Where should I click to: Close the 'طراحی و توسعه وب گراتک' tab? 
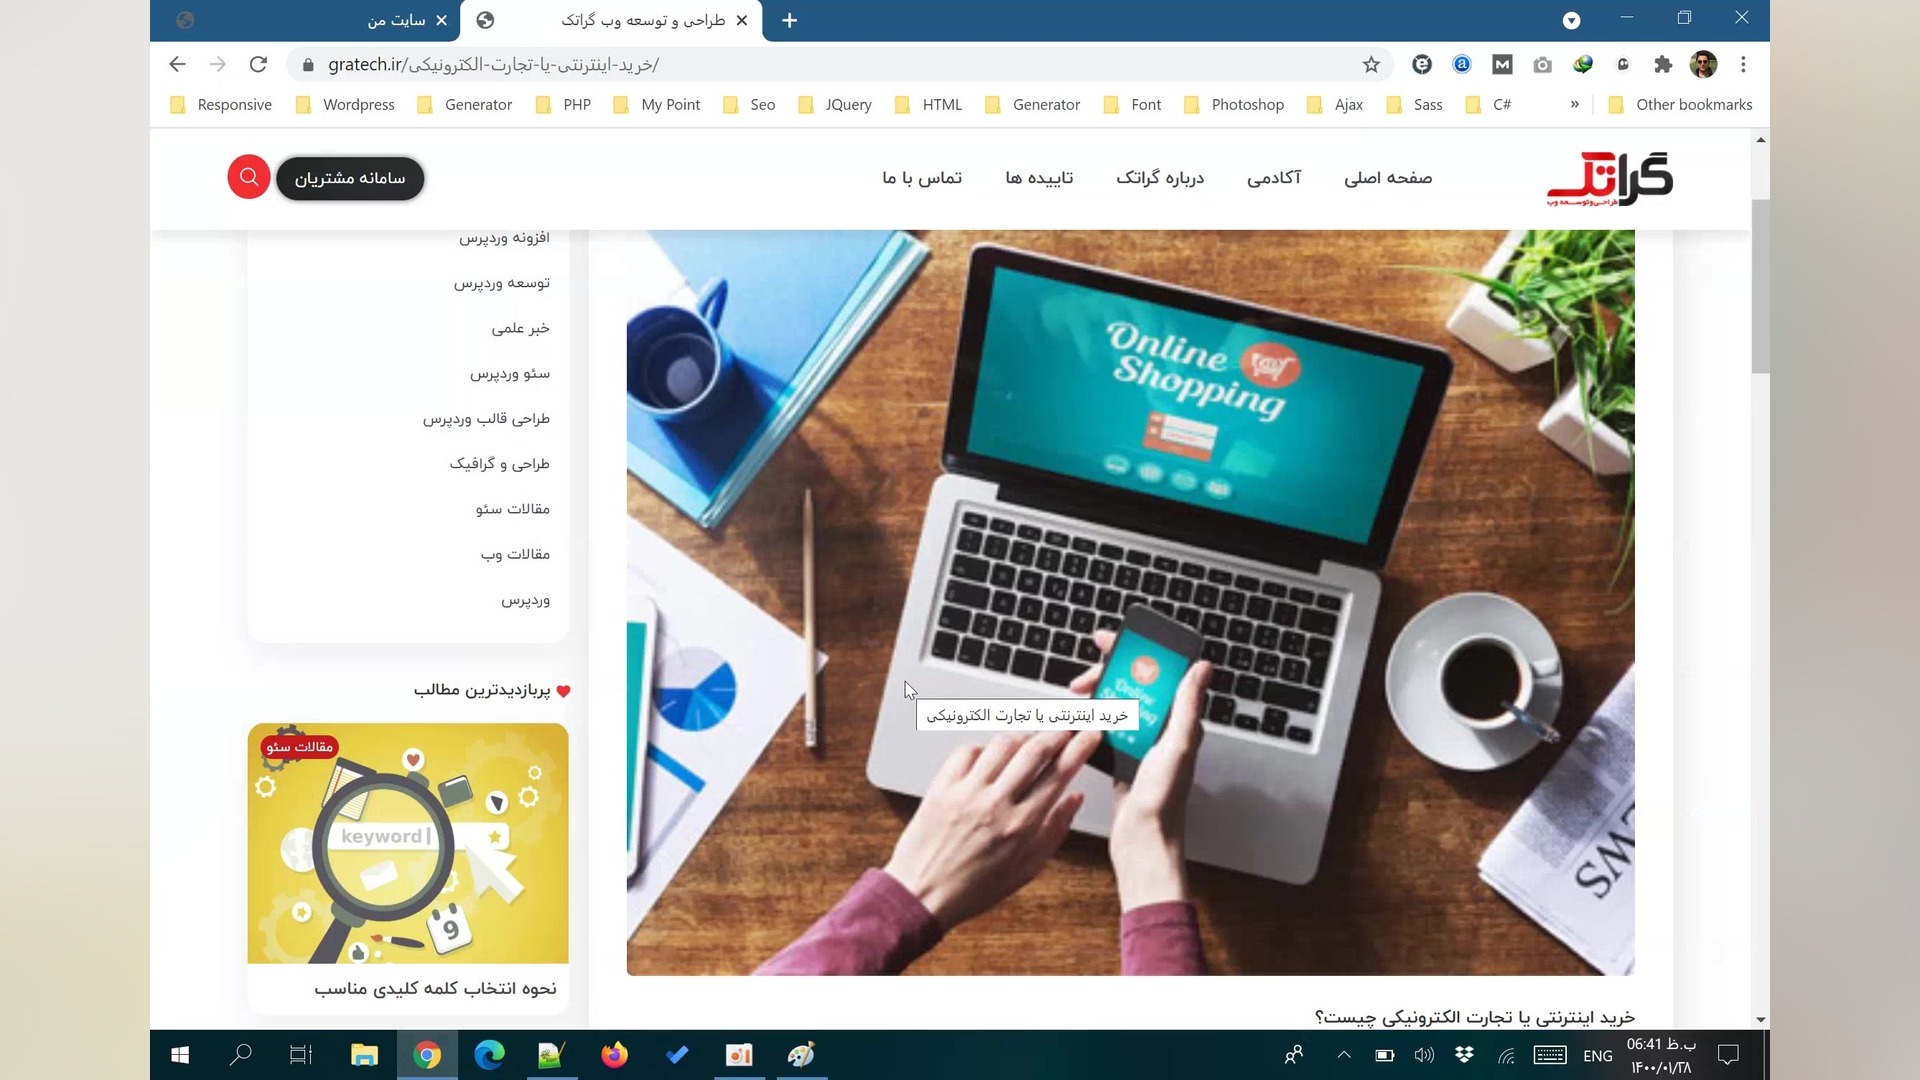[x=741, y=20]
